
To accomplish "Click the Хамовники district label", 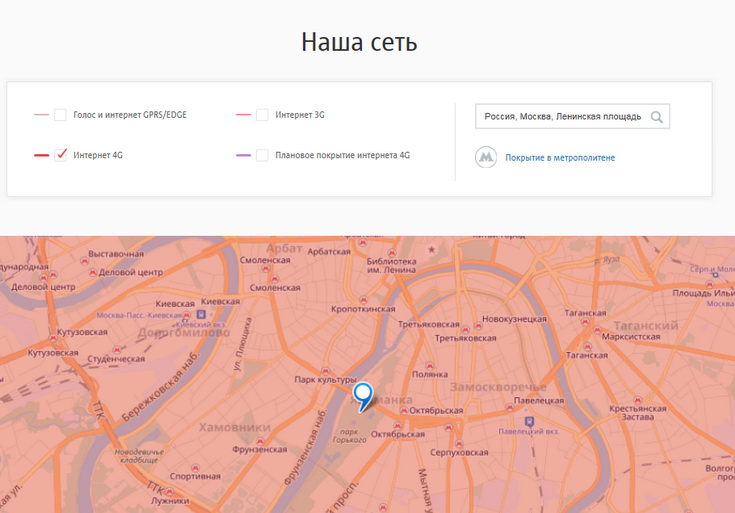I will click(x=235, y=427).
